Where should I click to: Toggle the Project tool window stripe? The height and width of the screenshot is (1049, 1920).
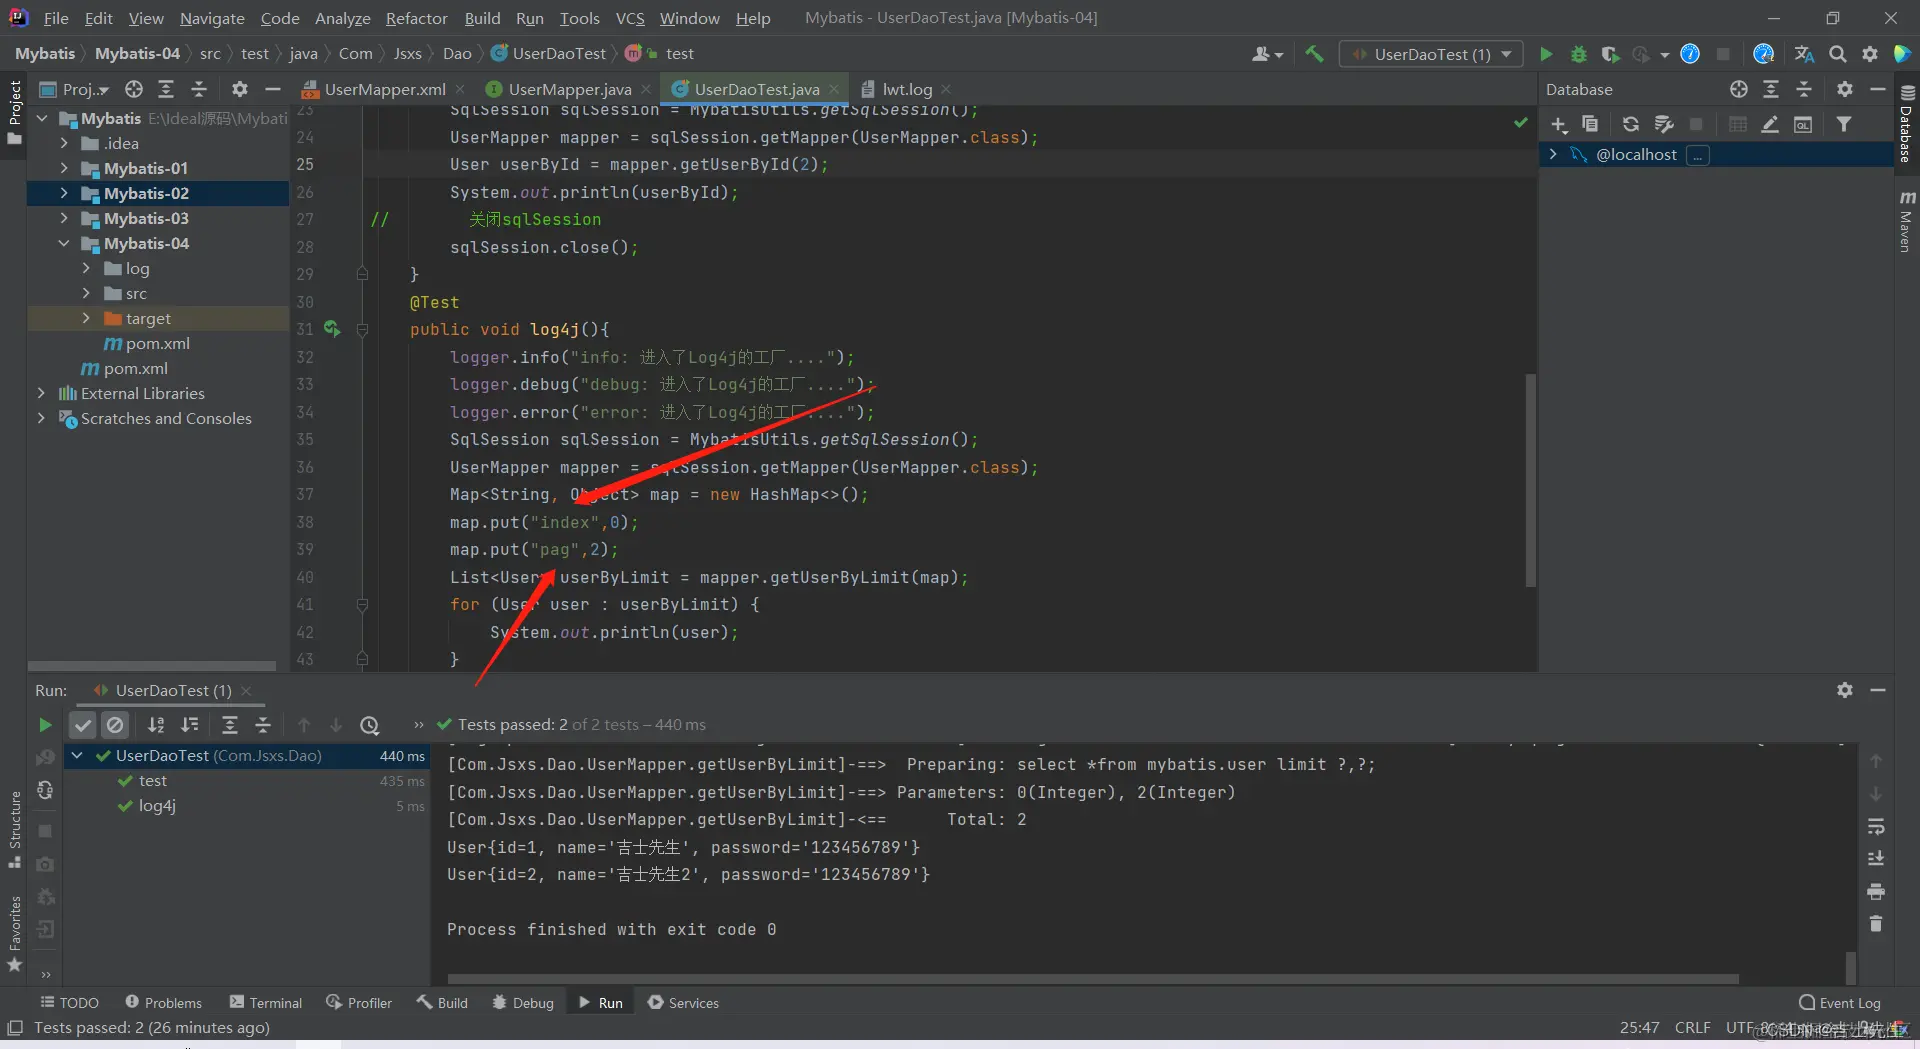[14, 112]
